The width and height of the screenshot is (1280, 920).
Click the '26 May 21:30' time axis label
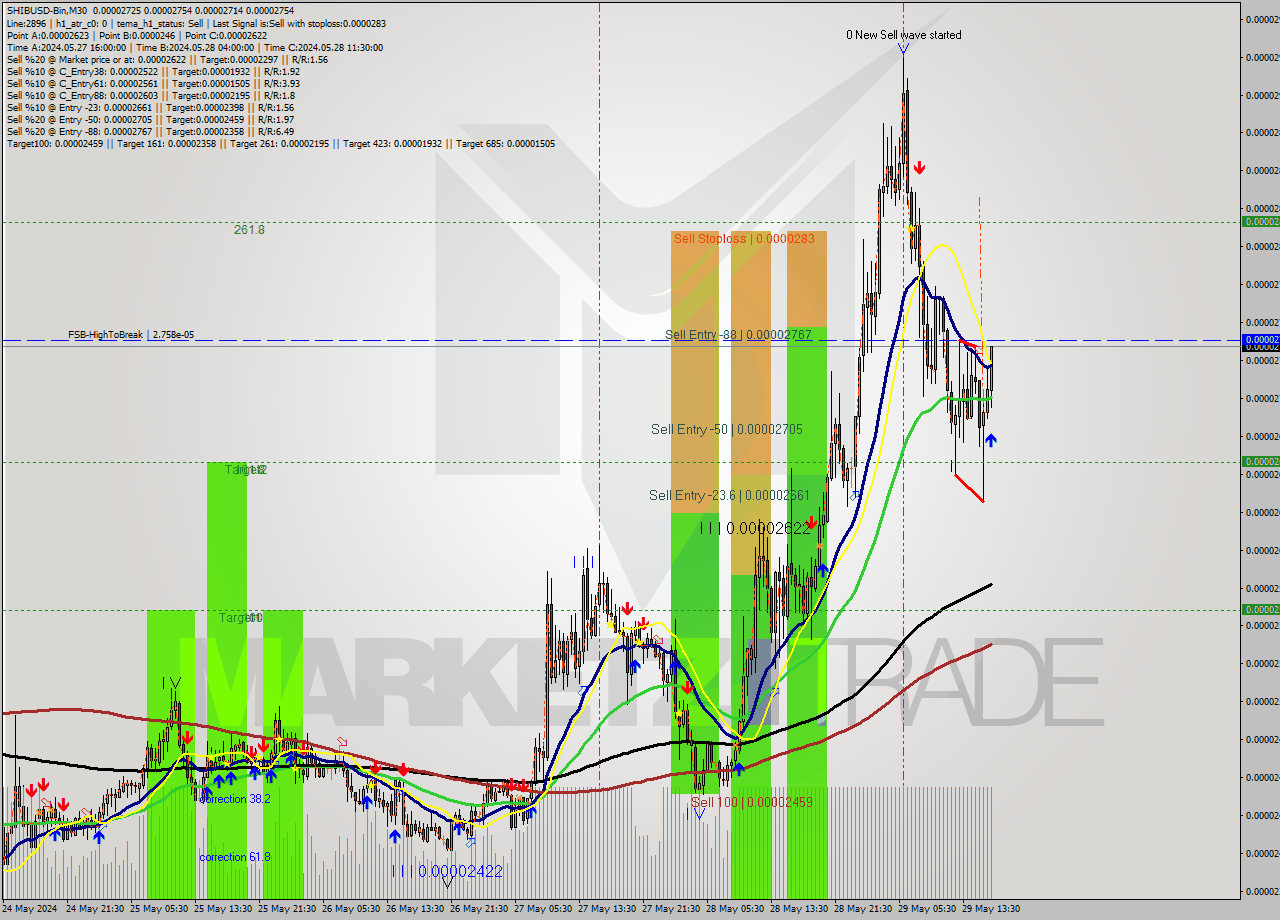pos(480,909)
